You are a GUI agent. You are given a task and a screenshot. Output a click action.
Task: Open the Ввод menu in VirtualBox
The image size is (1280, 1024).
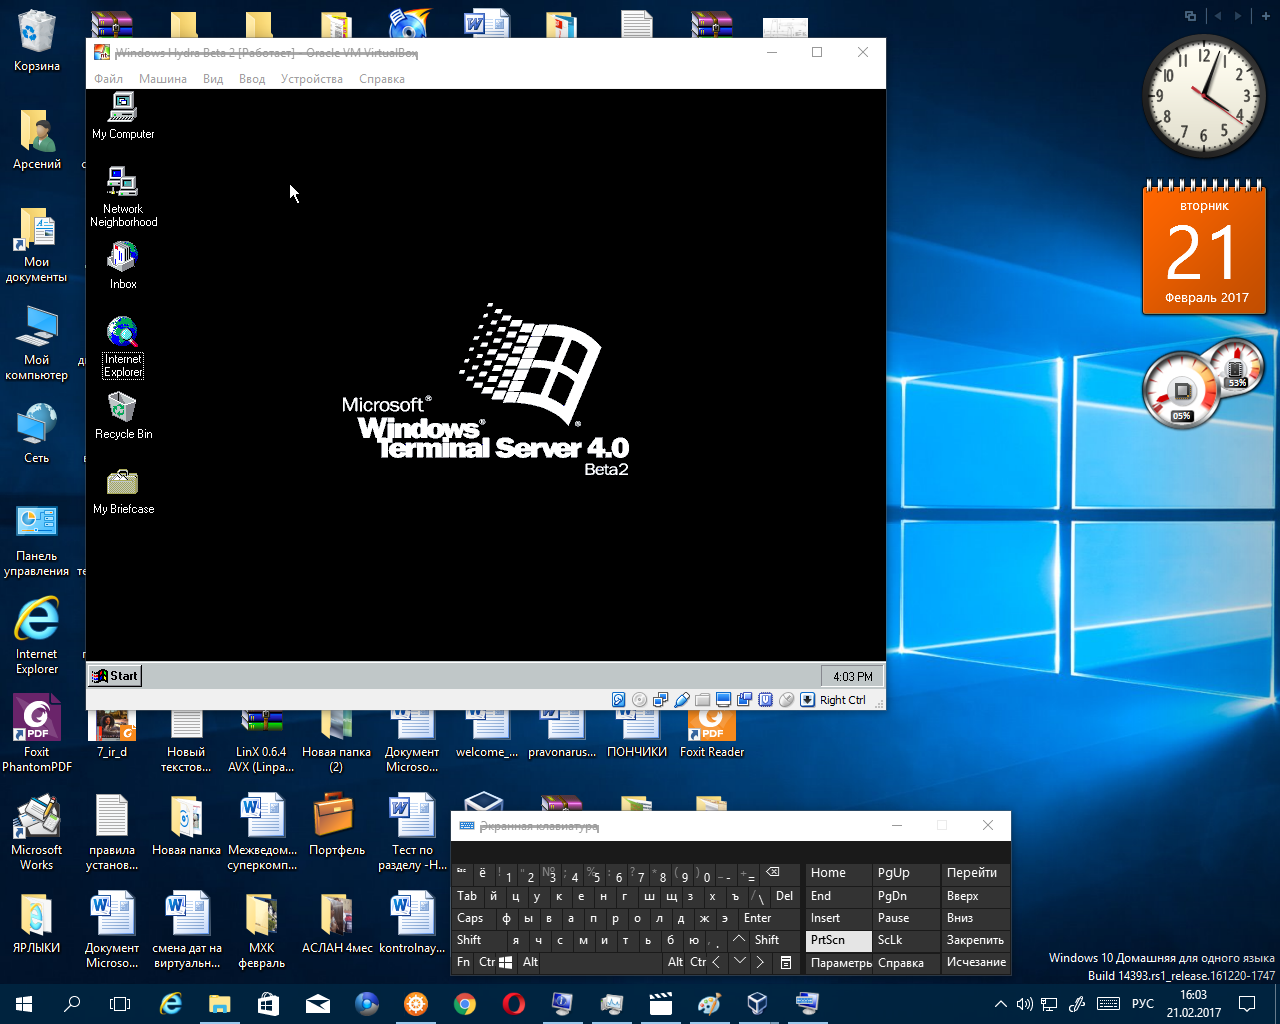252,79
